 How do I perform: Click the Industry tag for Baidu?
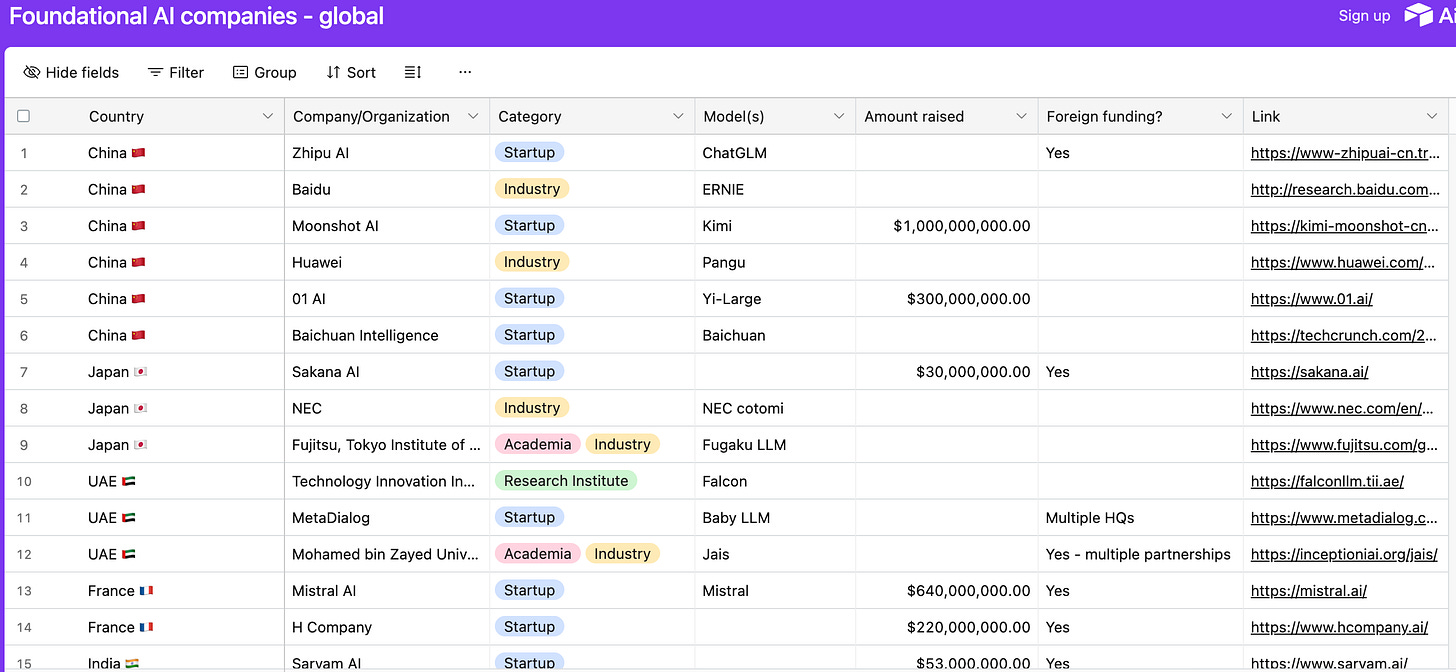pos(531,189)
